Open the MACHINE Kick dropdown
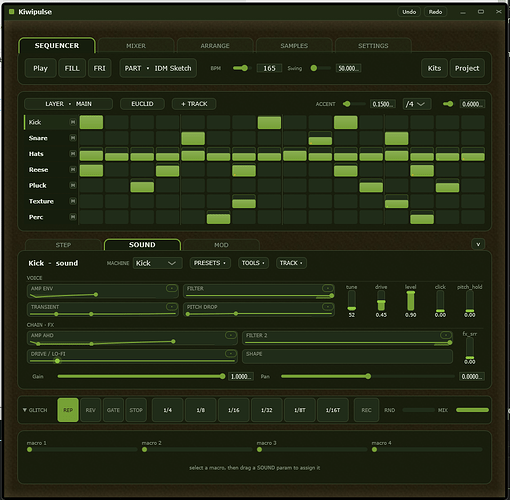Image resolution: width=510 pixels, height=500 pixels. point(157,263)
